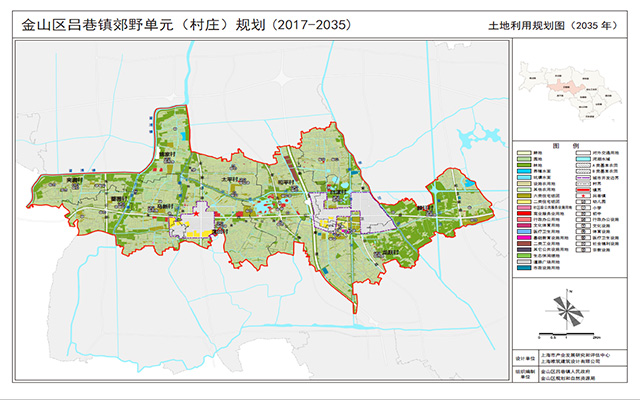
Task: Click the pink highlighted town in inset map
Action: pyautogui.click(x=568, y=88)
